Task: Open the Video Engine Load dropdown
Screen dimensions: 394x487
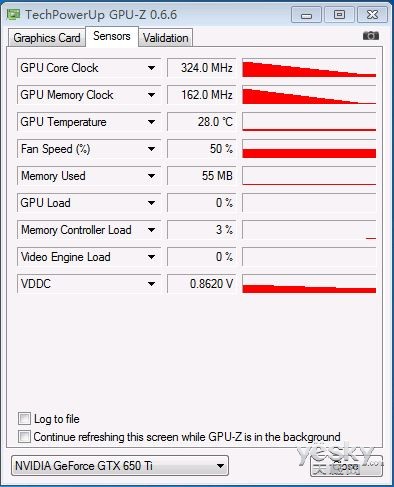Action: tap(151, 257)
